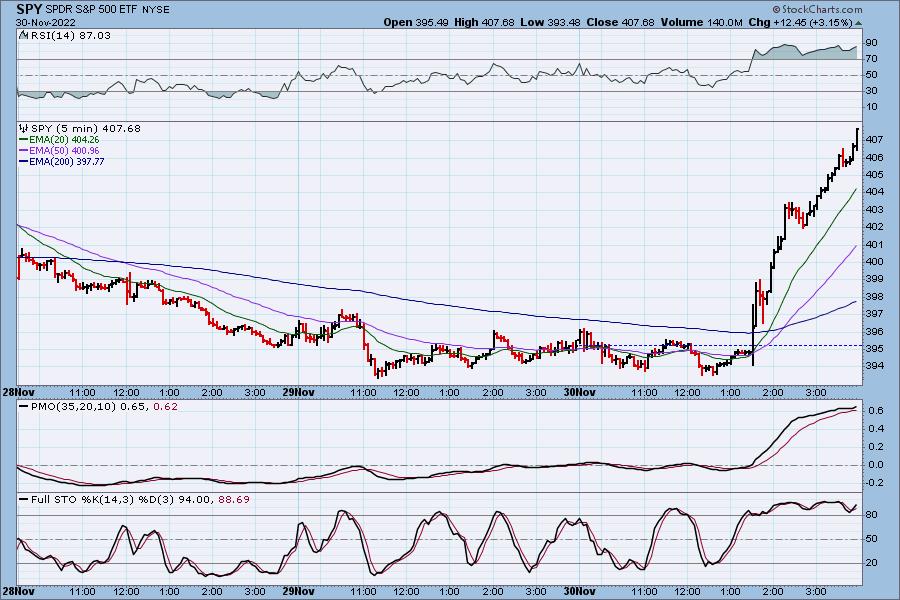900x600 pixels.
Task: Click the 400 price axis label
Action: 874,262
